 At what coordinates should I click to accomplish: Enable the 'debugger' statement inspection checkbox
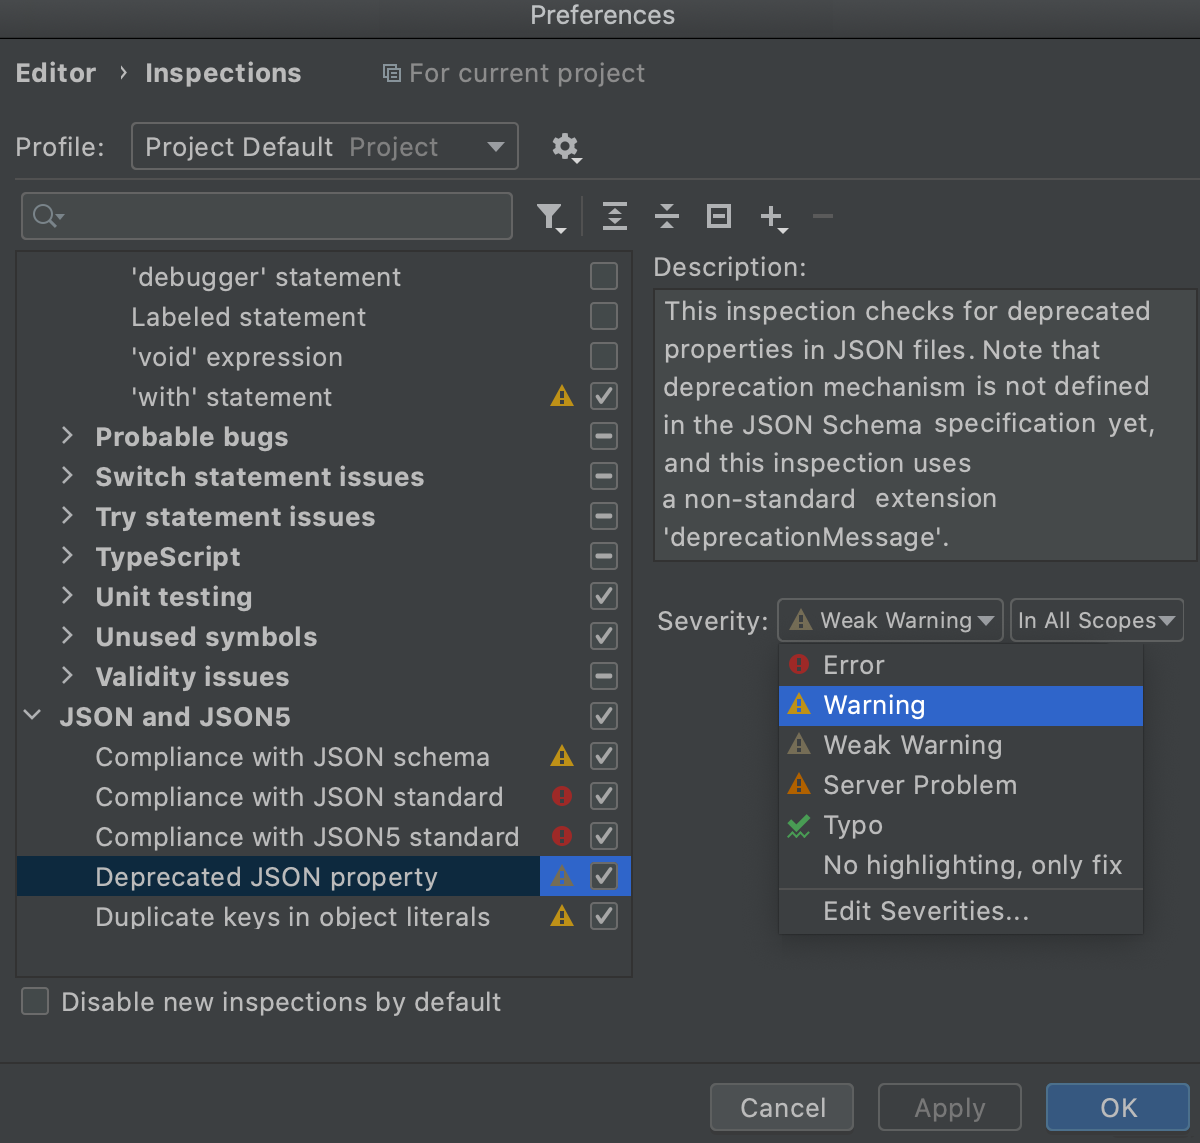coord(604,277)
